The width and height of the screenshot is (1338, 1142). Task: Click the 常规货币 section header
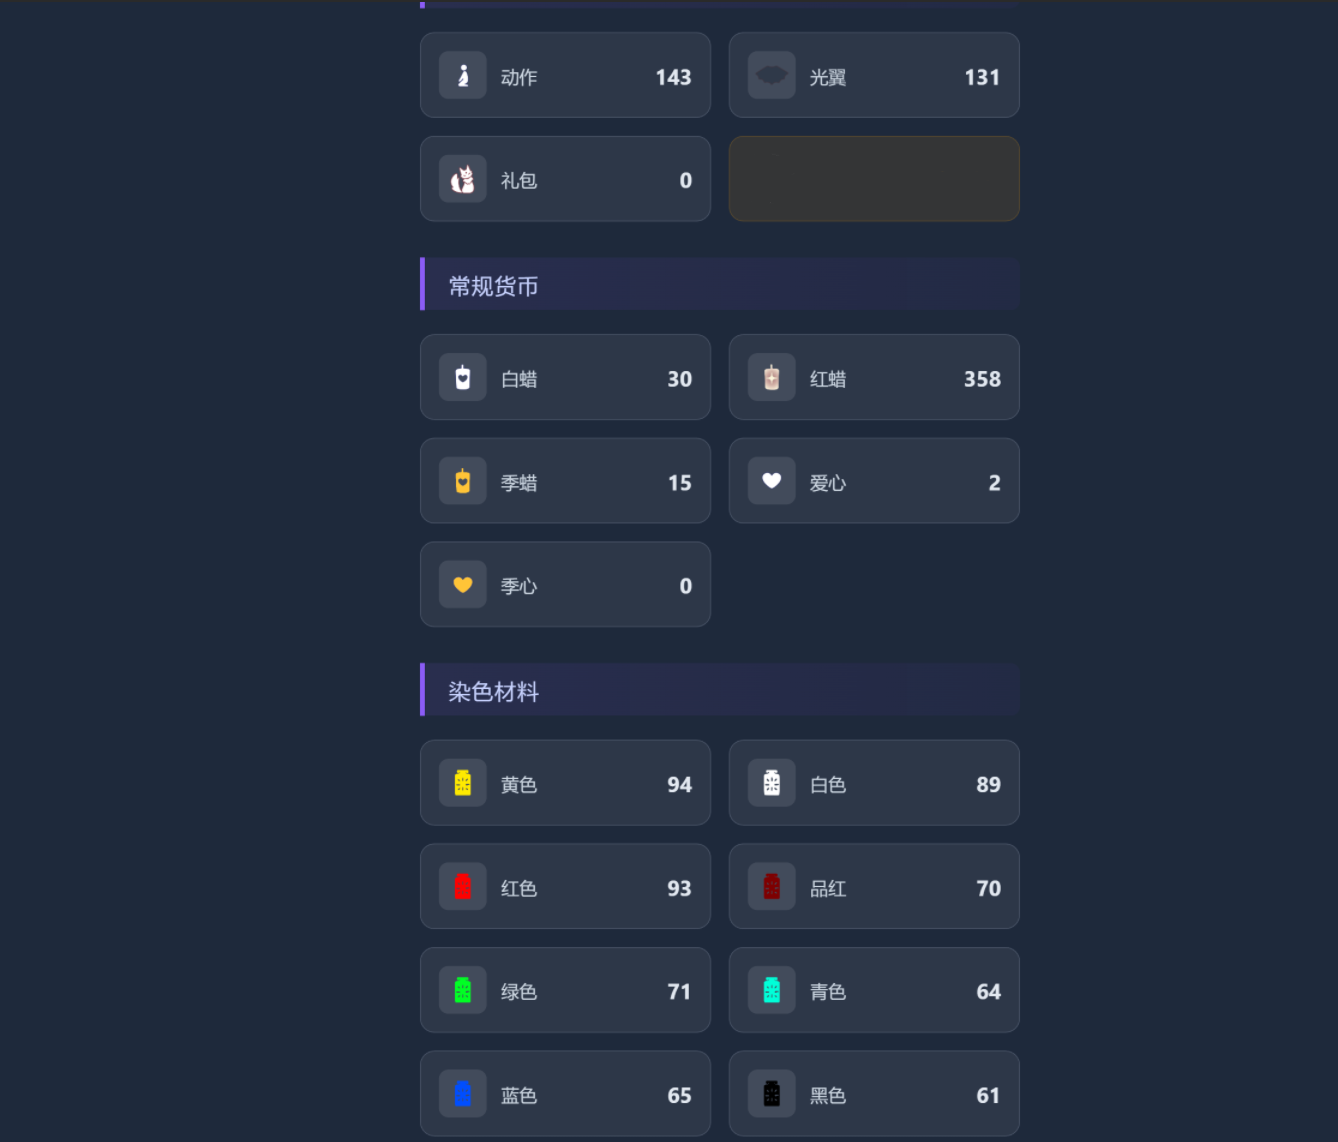pos(494,286)
